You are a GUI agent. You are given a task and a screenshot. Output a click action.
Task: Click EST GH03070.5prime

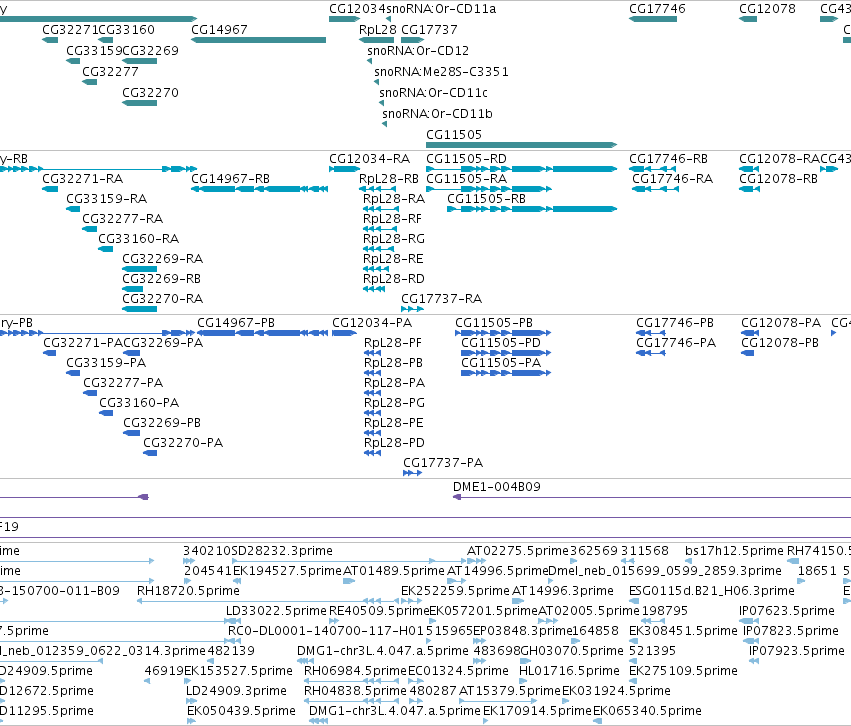tap(572, 651)
